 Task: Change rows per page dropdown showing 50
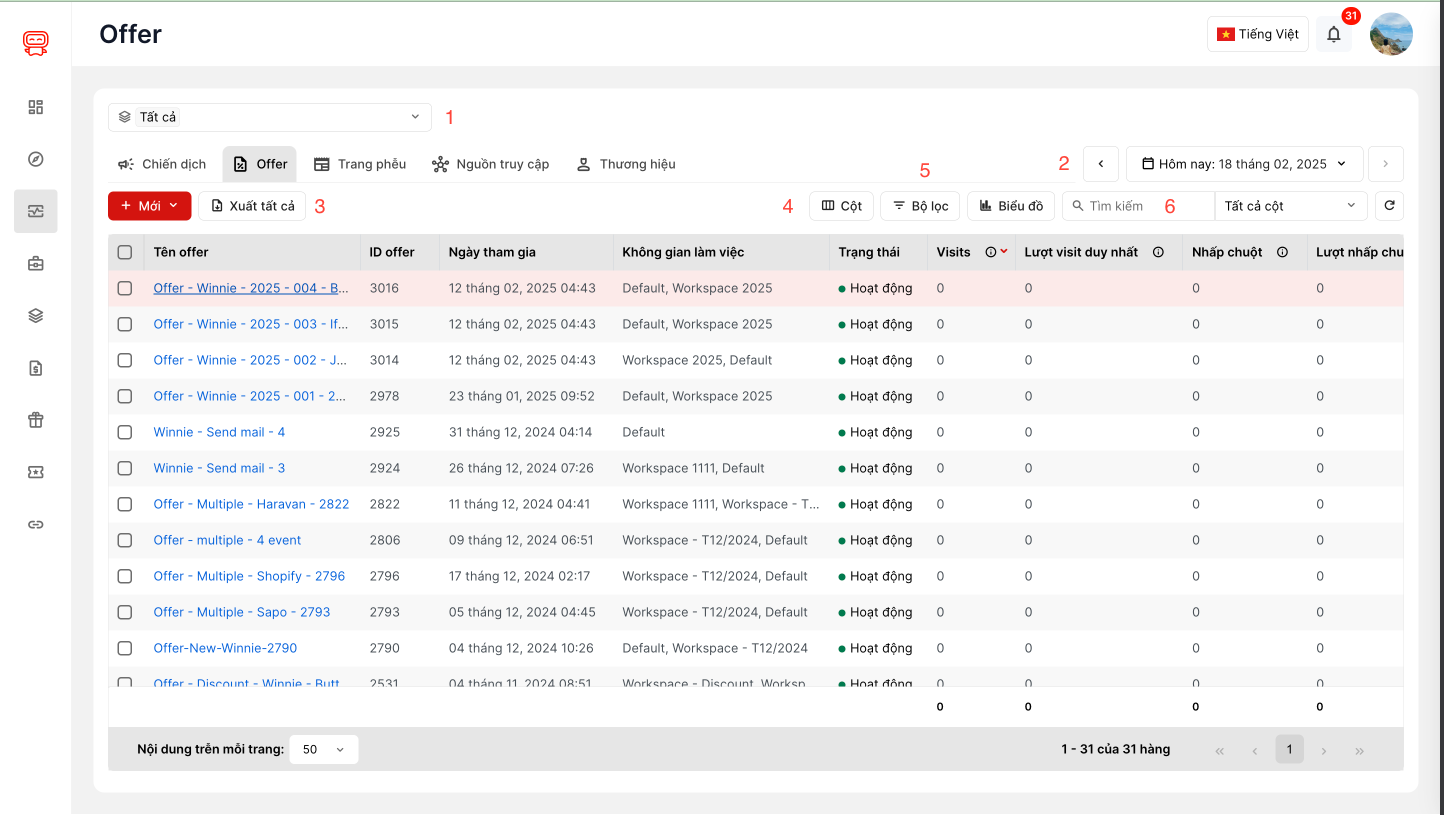[323, 749]
